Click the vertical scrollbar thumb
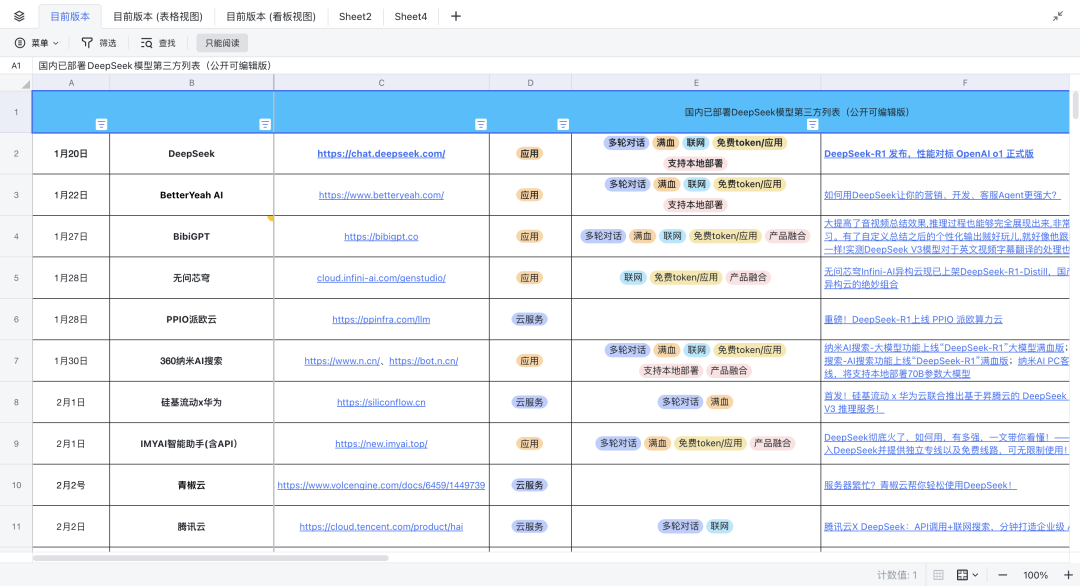Viewport: 1080px width, 586px height. point(1075,105)
